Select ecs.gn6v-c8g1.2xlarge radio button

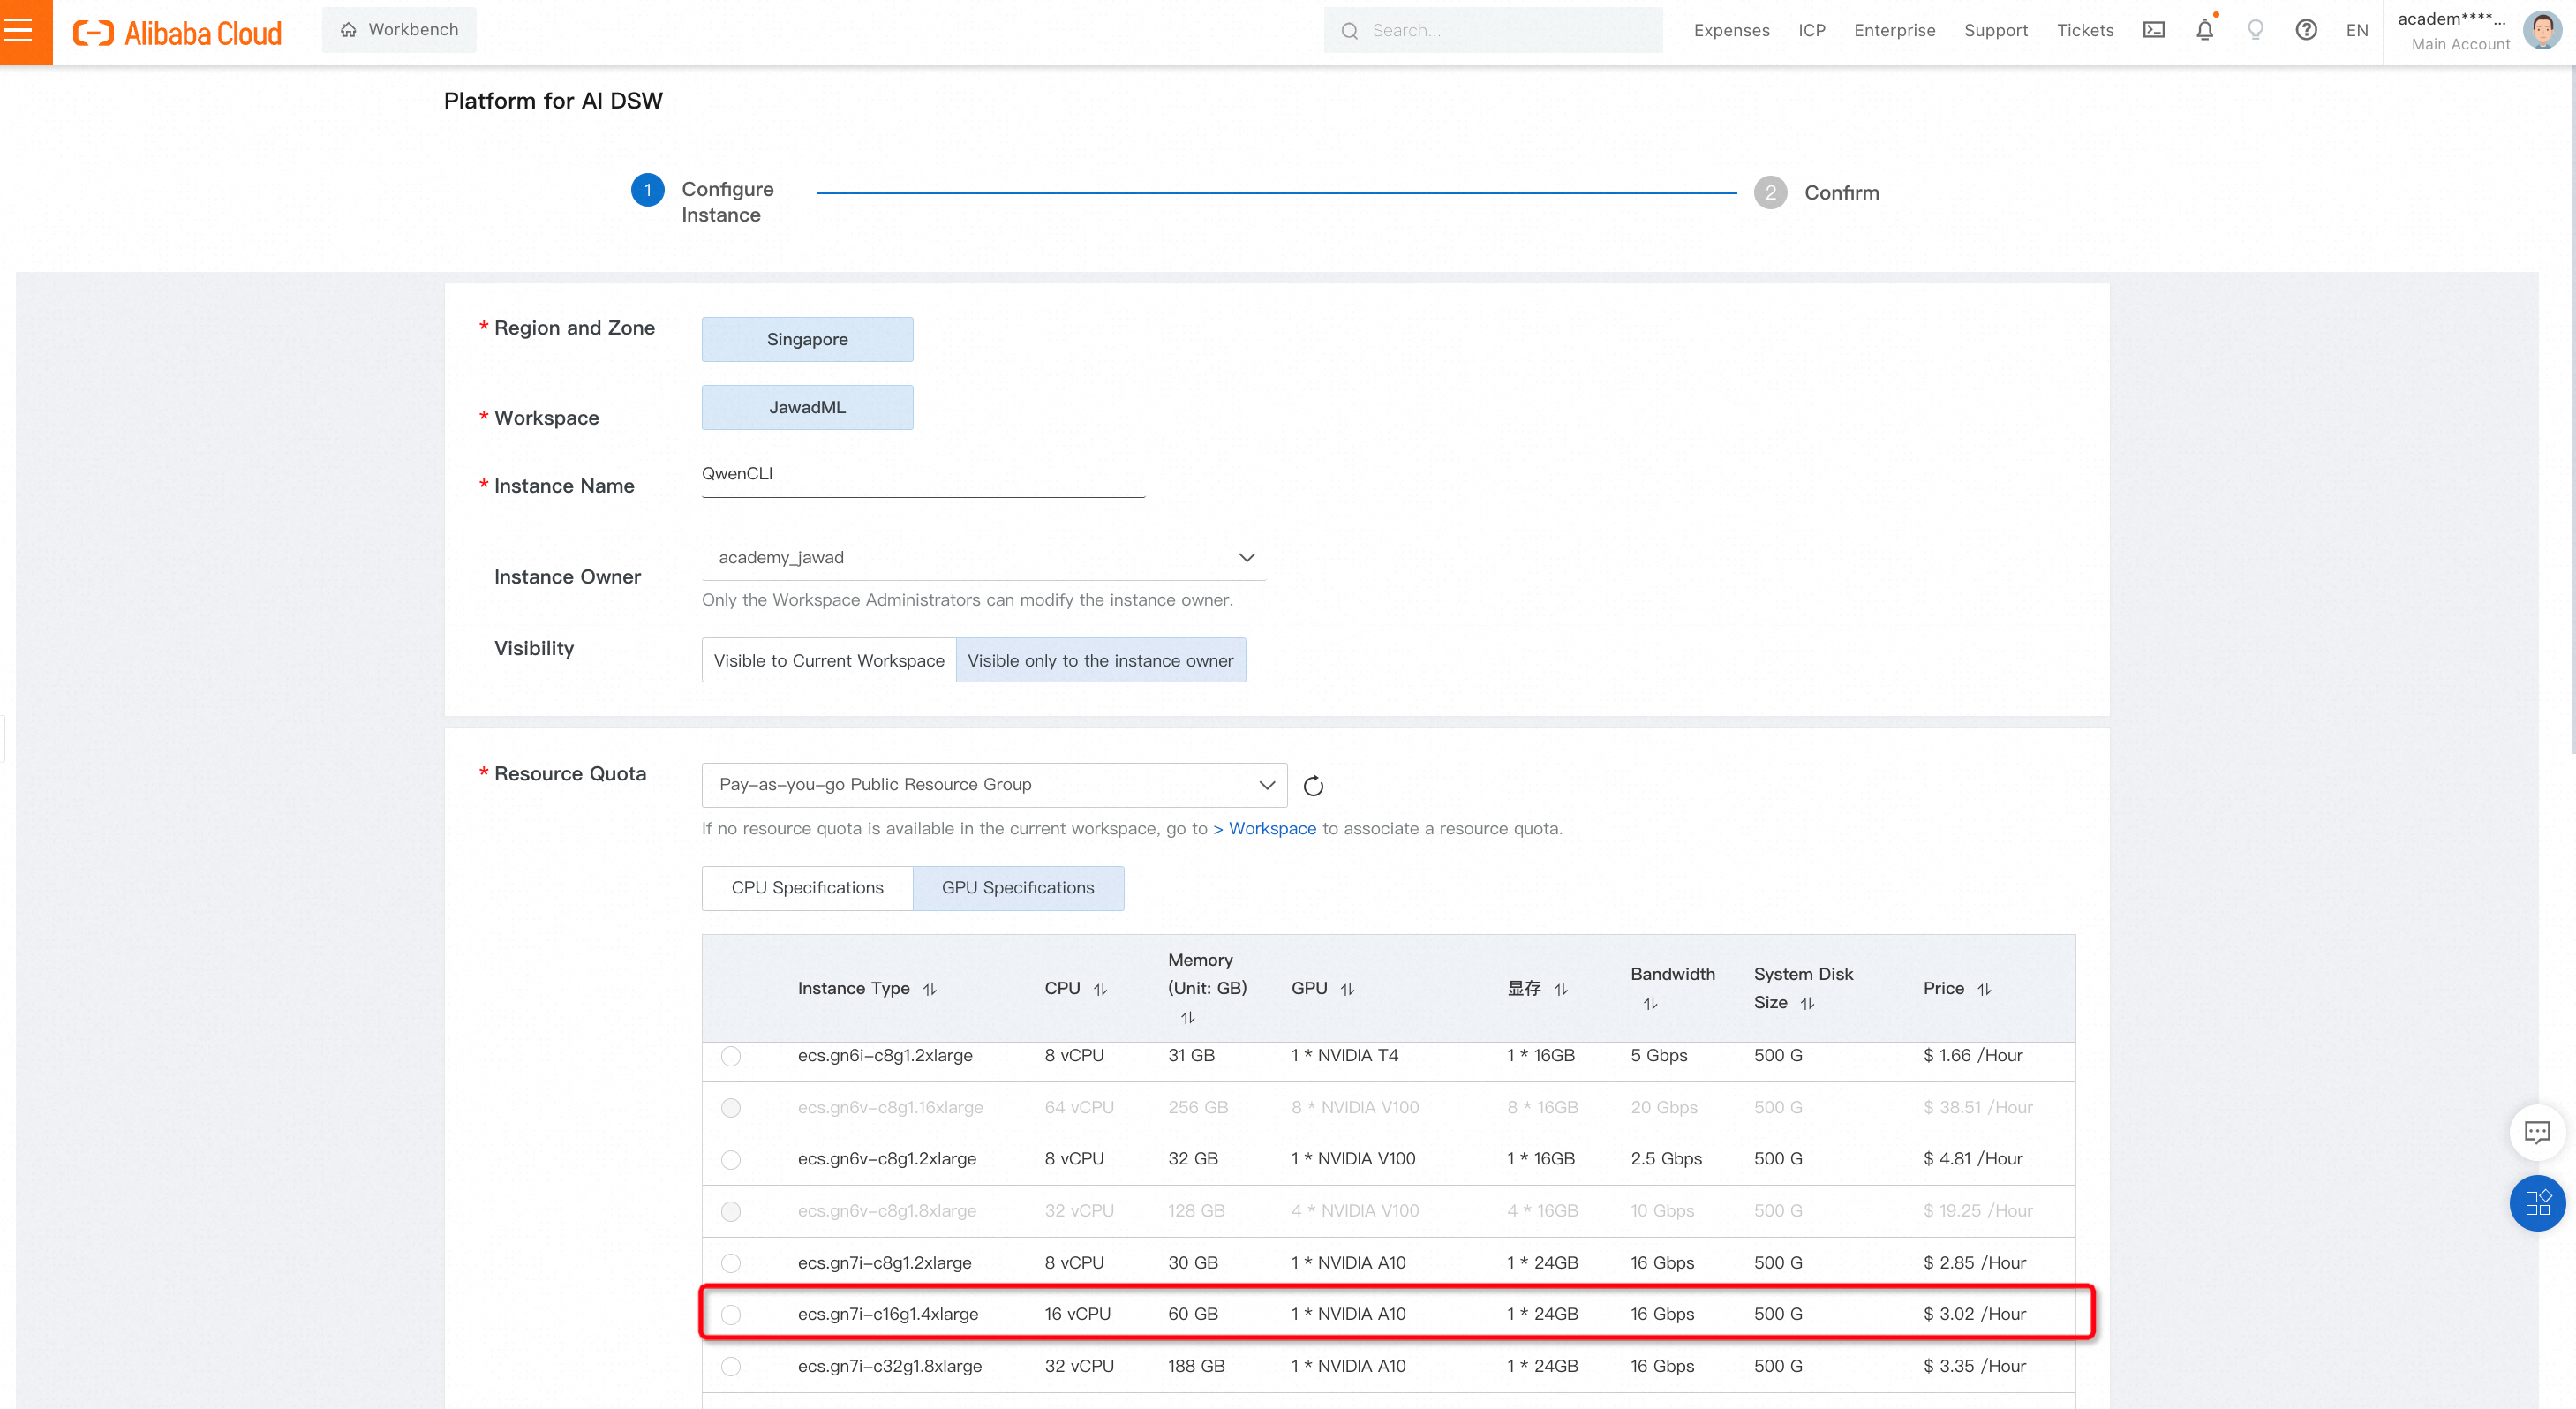tap(731, 1159)
